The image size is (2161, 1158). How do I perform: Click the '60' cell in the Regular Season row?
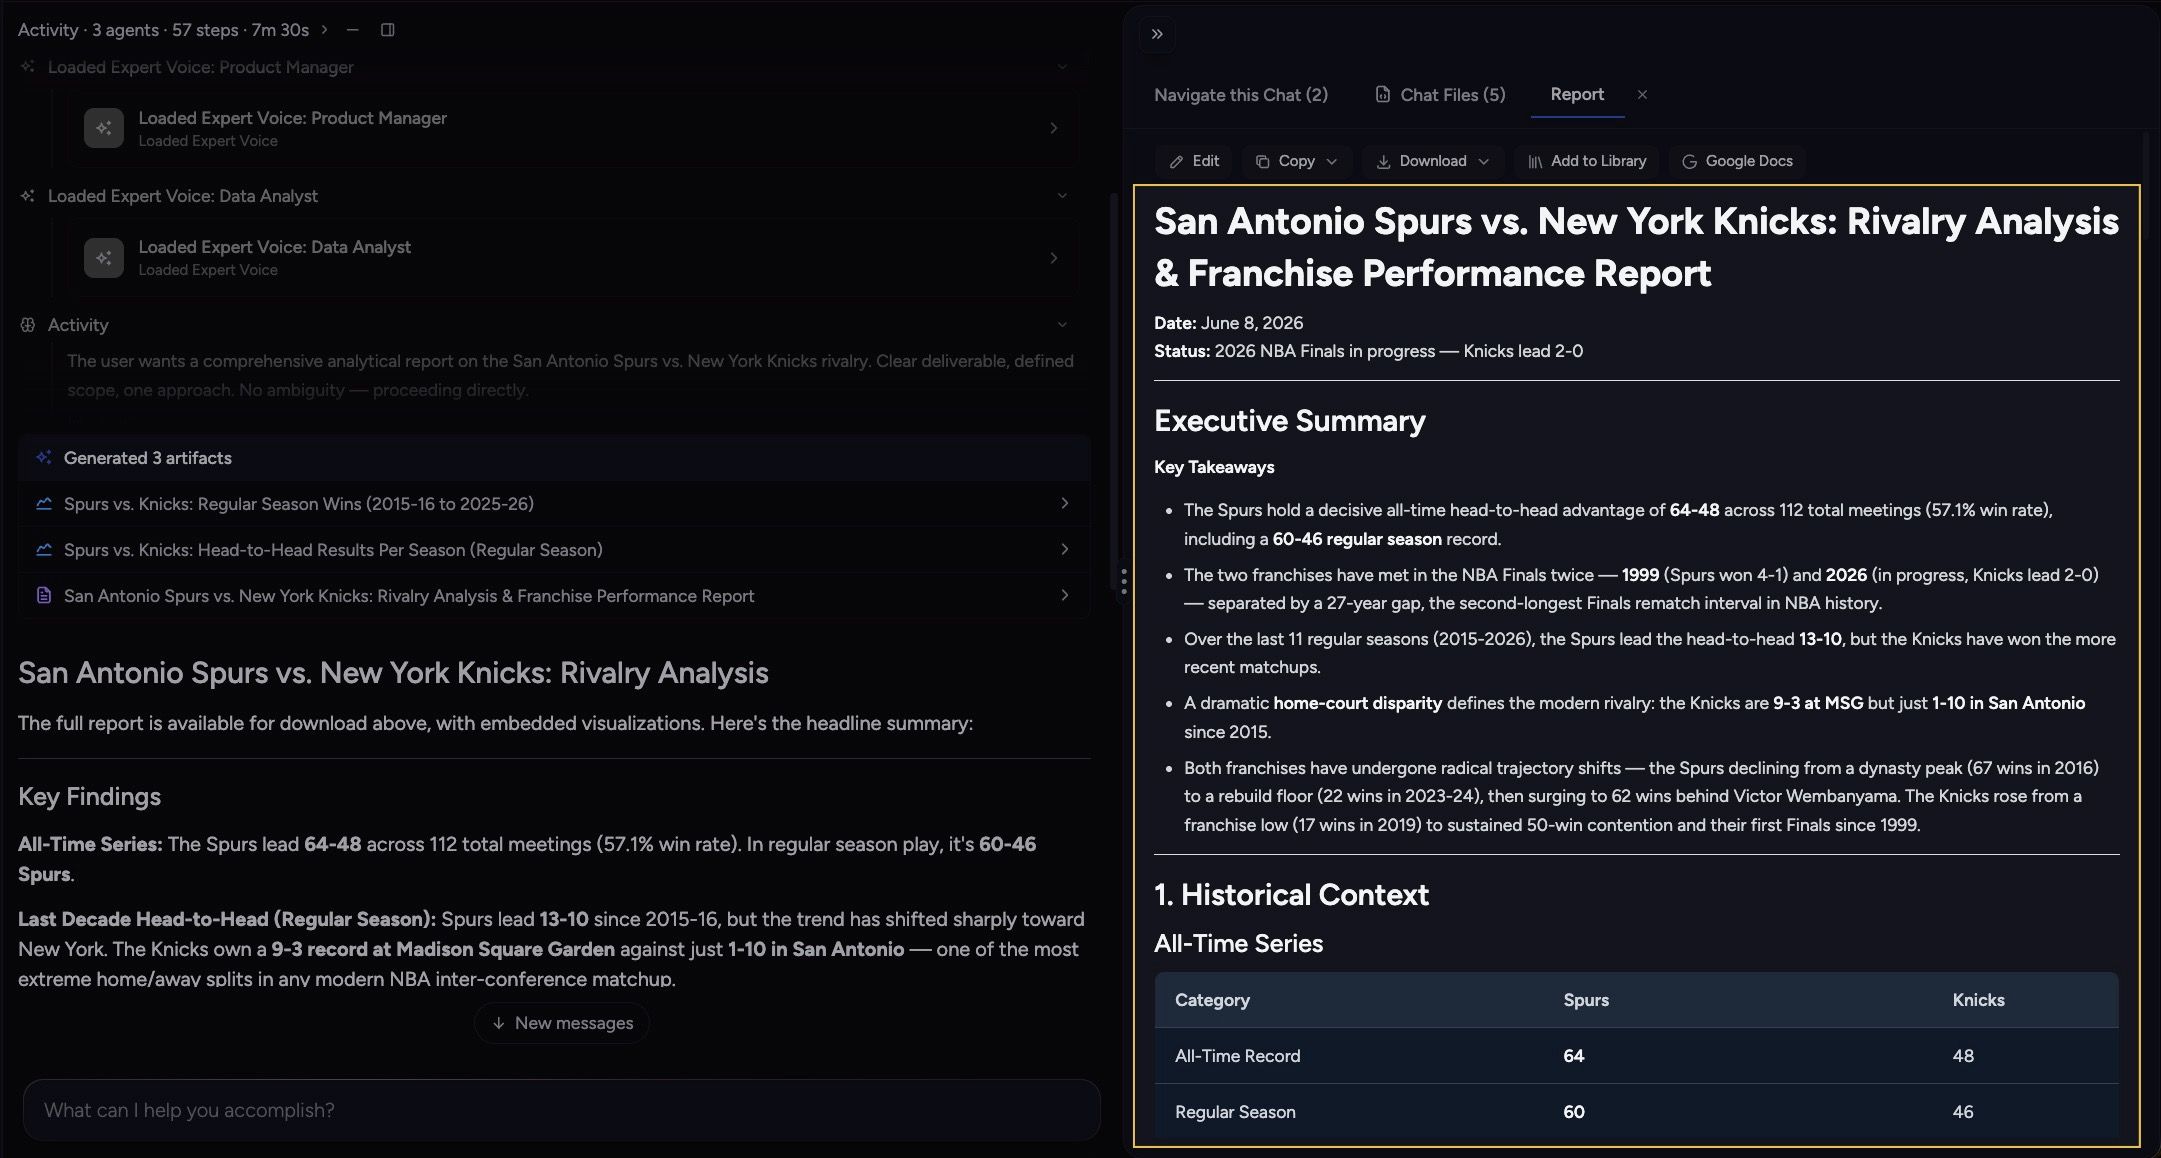1574,1112
